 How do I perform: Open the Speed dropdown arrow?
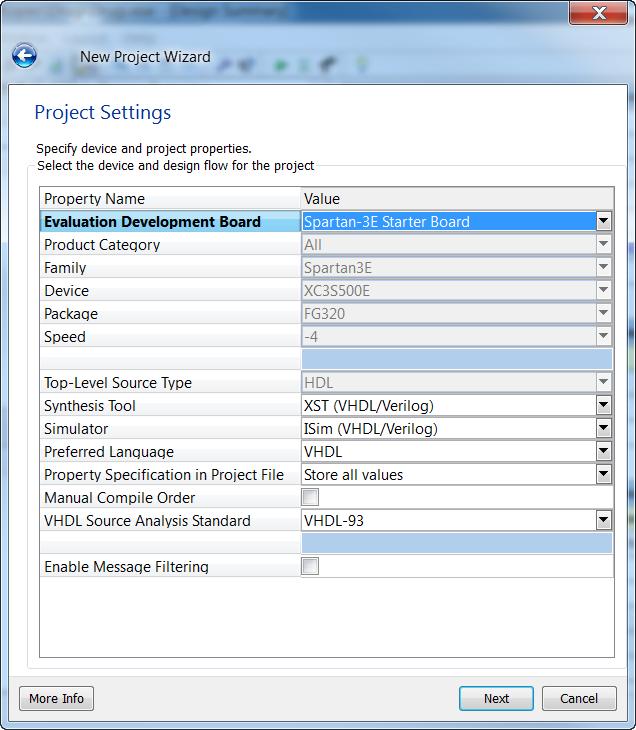[603, 336]
